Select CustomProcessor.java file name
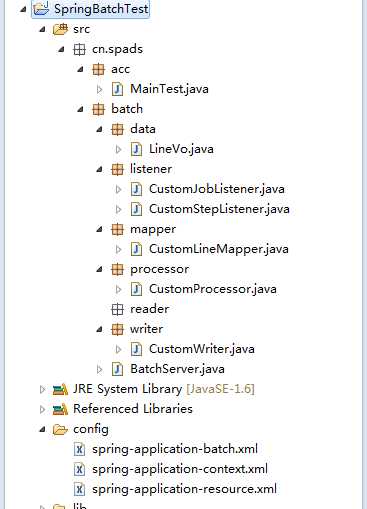The image size is (367, 509). coord(213,289)
